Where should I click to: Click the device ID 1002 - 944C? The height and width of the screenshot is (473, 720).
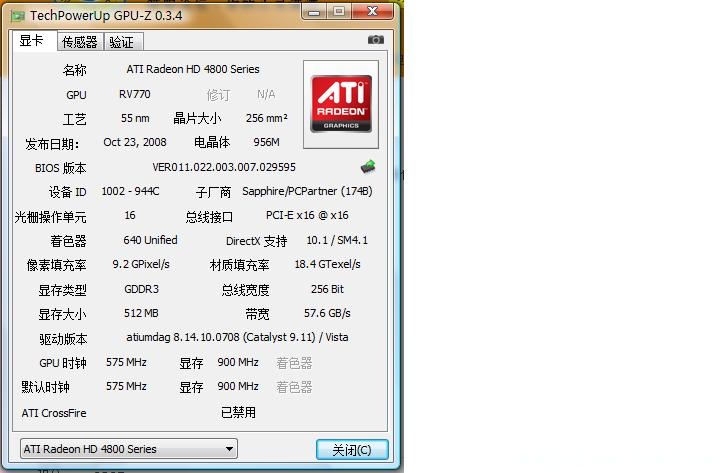(x=130, y=191)
